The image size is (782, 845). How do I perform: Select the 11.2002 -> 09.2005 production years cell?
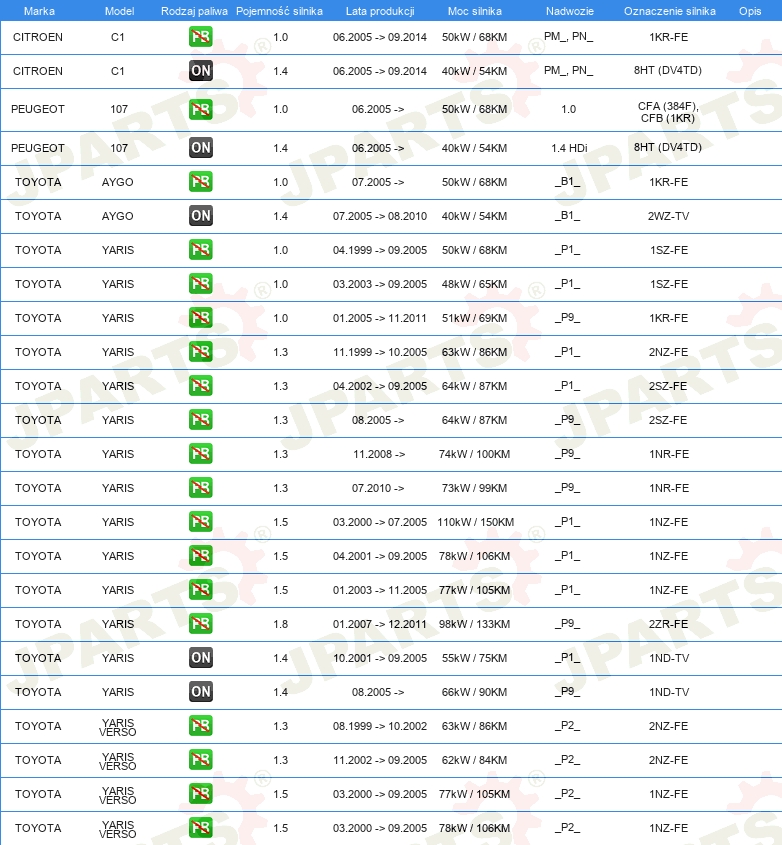click(380, 759)
